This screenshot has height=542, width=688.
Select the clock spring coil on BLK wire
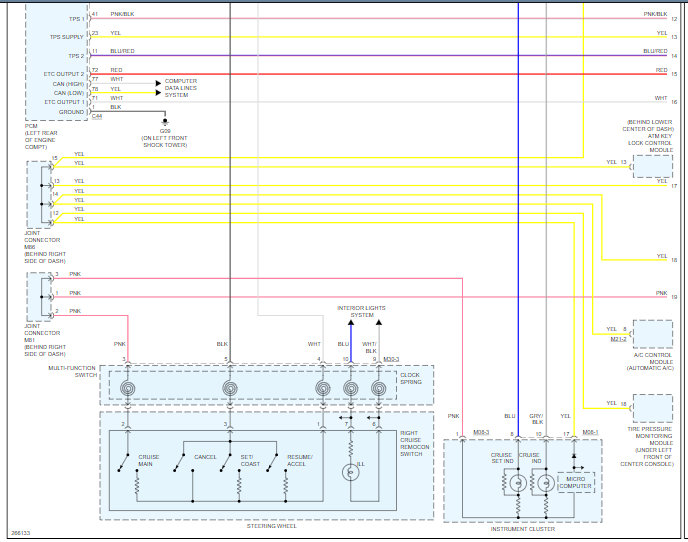pyautogui.click(x=230, y=388)
